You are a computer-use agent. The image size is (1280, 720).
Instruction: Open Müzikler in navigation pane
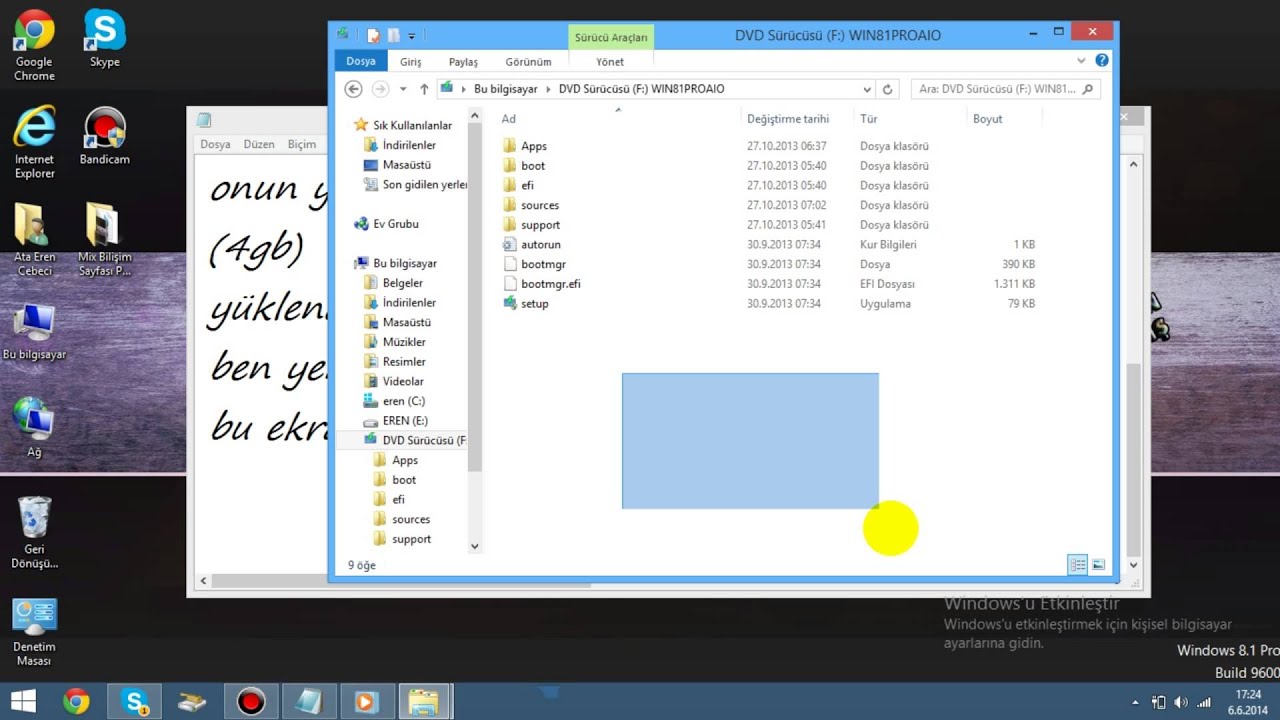[404, 342]
